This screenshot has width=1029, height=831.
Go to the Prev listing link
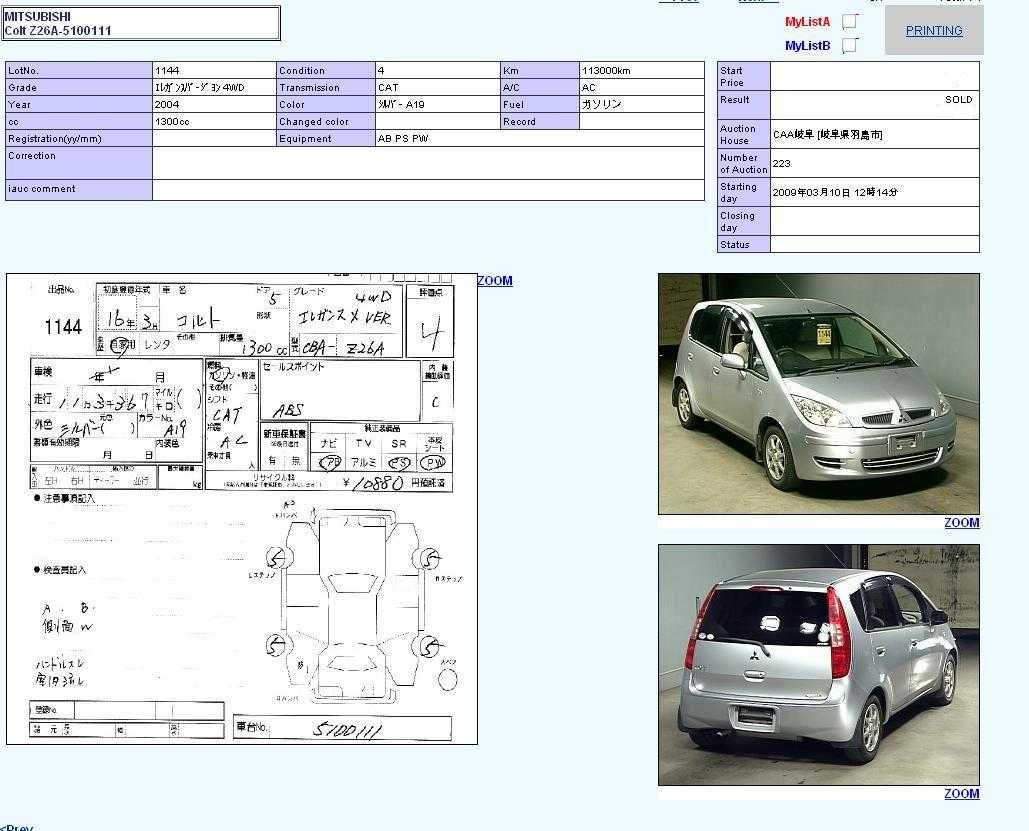click(17, 827)
